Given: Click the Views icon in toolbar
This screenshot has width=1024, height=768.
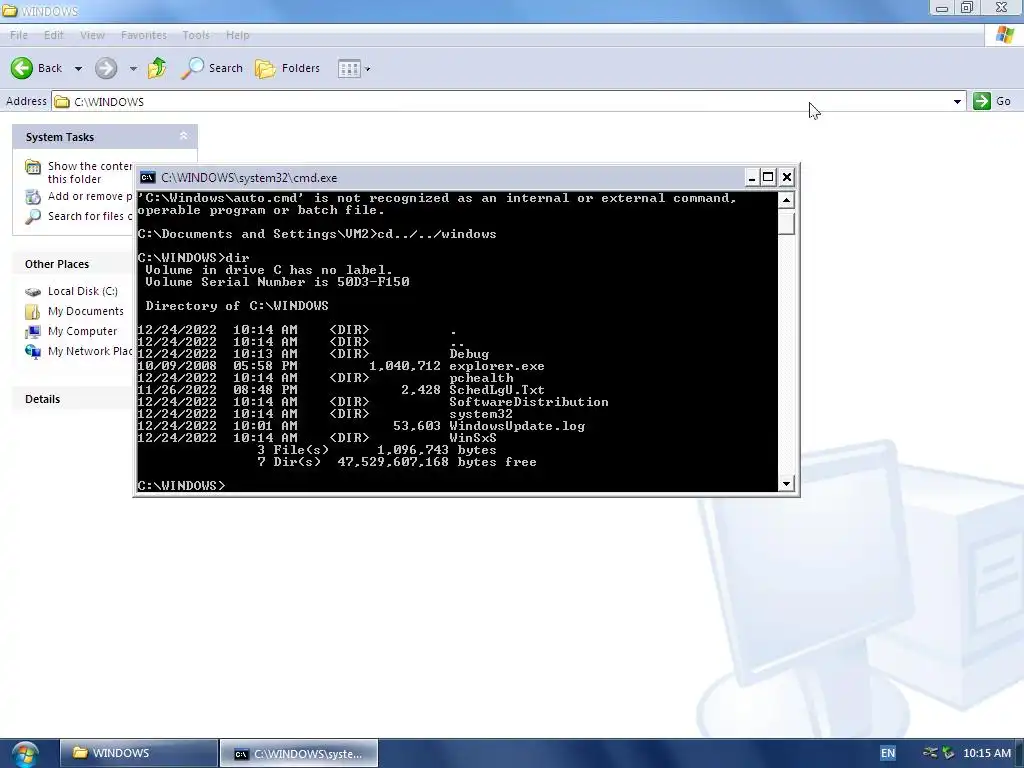Looking at the screenshot, I should click(x=349, y=69).
